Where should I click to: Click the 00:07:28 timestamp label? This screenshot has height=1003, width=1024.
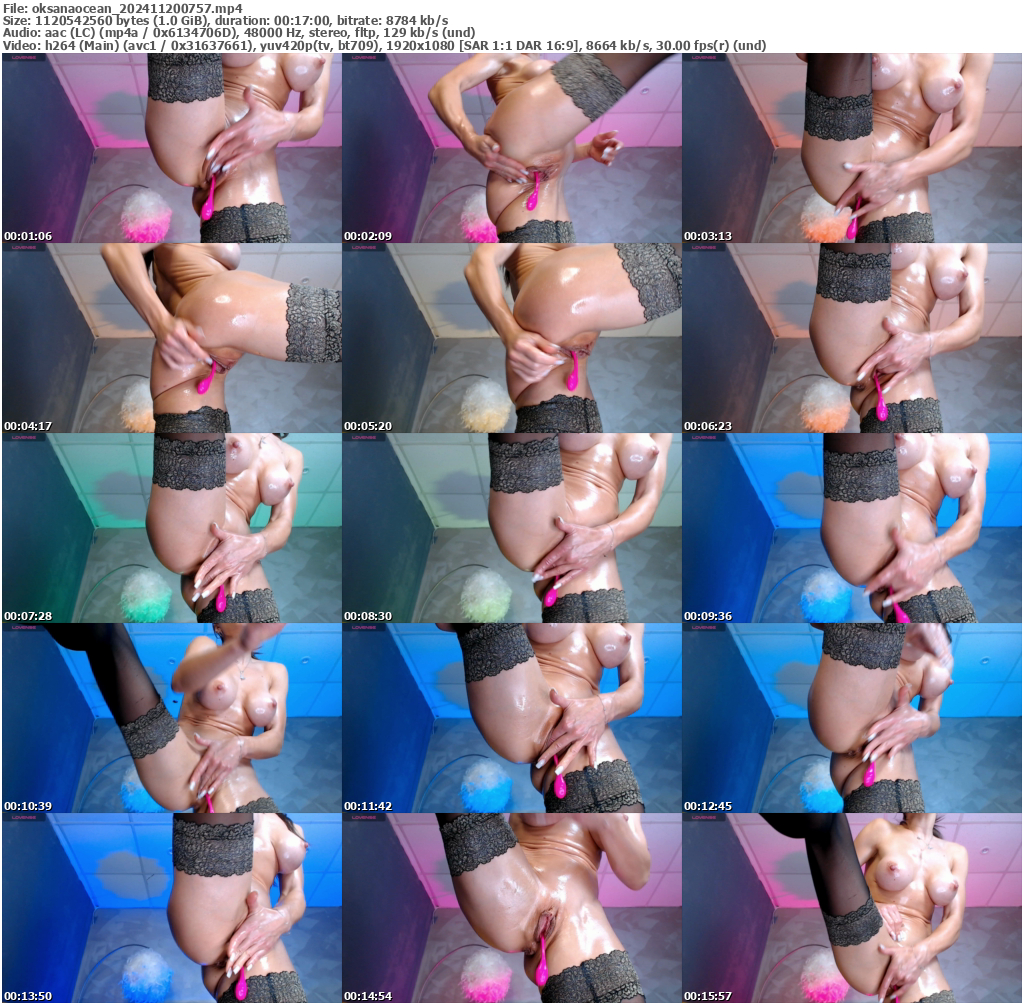click(x=30, y=613)
